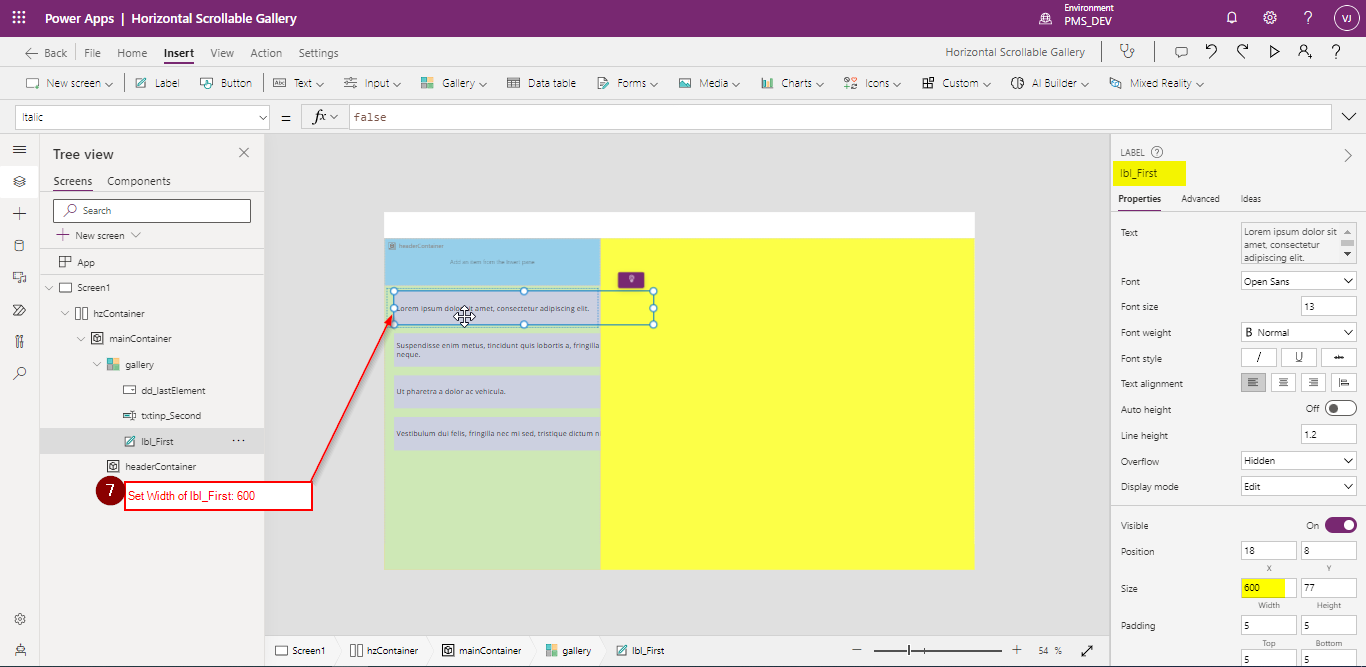
Task: Open the Variables tools icon in left rail
Action: click(19, 341)
